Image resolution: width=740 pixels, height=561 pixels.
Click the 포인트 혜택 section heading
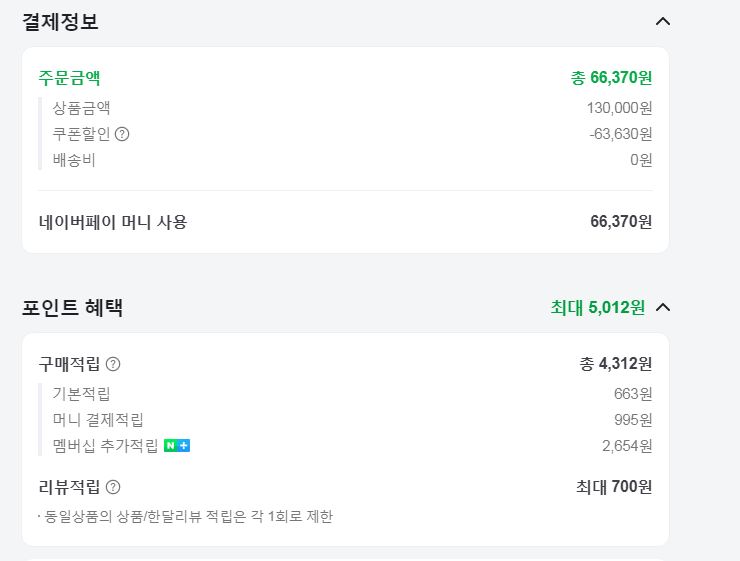point(72,307)
